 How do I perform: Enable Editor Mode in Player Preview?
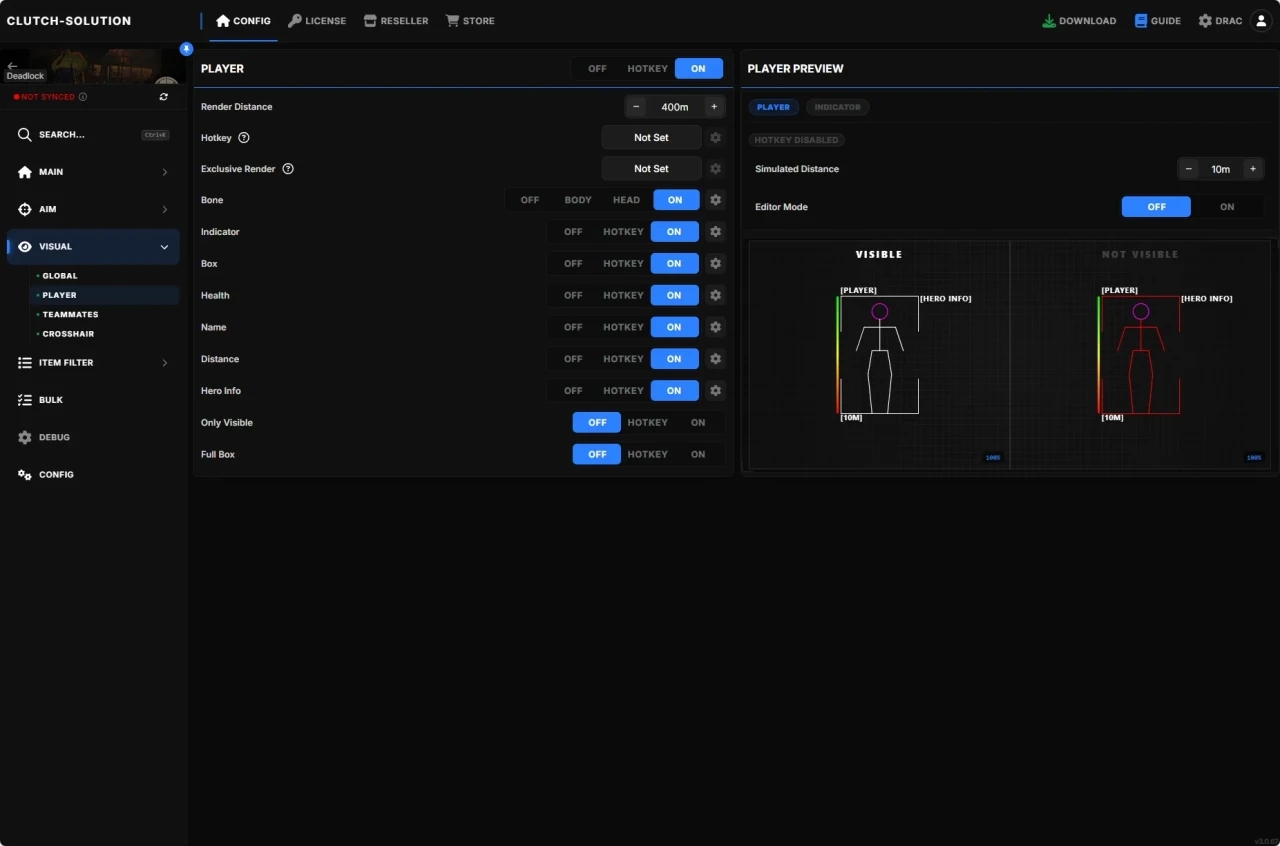click(x=1227, y=207)
